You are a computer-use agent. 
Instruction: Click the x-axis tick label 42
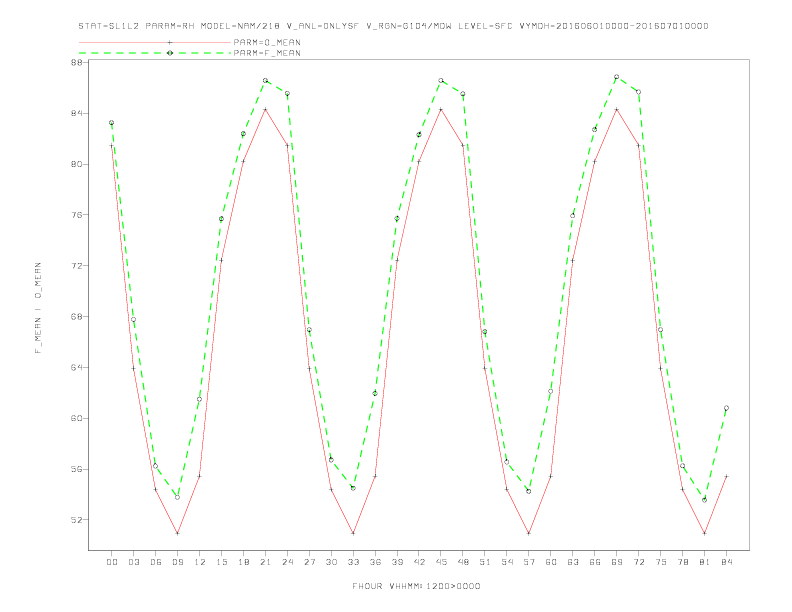tap(419, 562)
